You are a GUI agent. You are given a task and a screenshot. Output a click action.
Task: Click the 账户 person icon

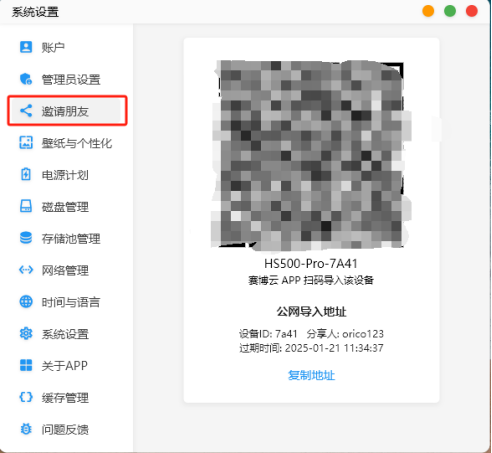[x=26, y=47]
